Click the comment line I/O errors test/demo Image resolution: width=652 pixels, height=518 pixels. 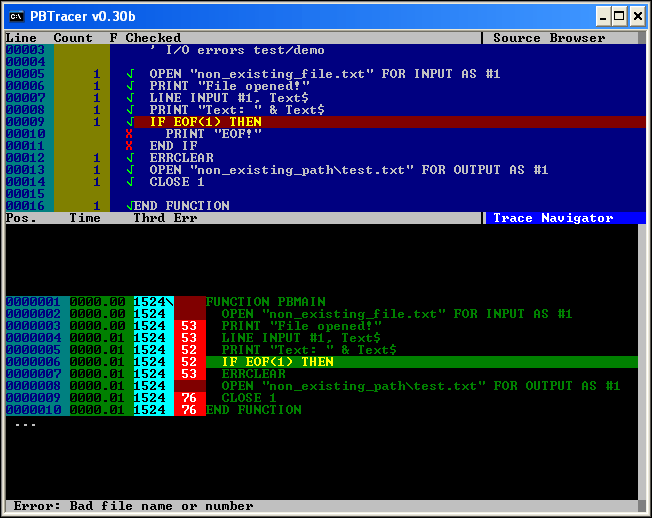(237, 50)
